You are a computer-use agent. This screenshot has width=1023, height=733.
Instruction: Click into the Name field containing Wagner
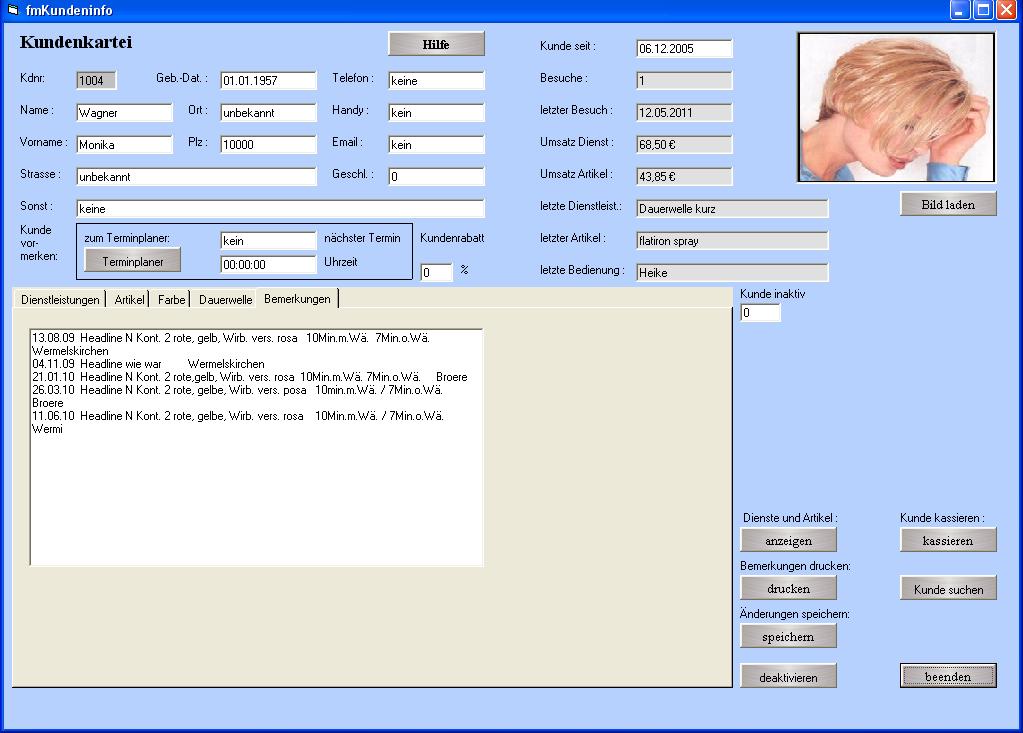tap(124, 113)
